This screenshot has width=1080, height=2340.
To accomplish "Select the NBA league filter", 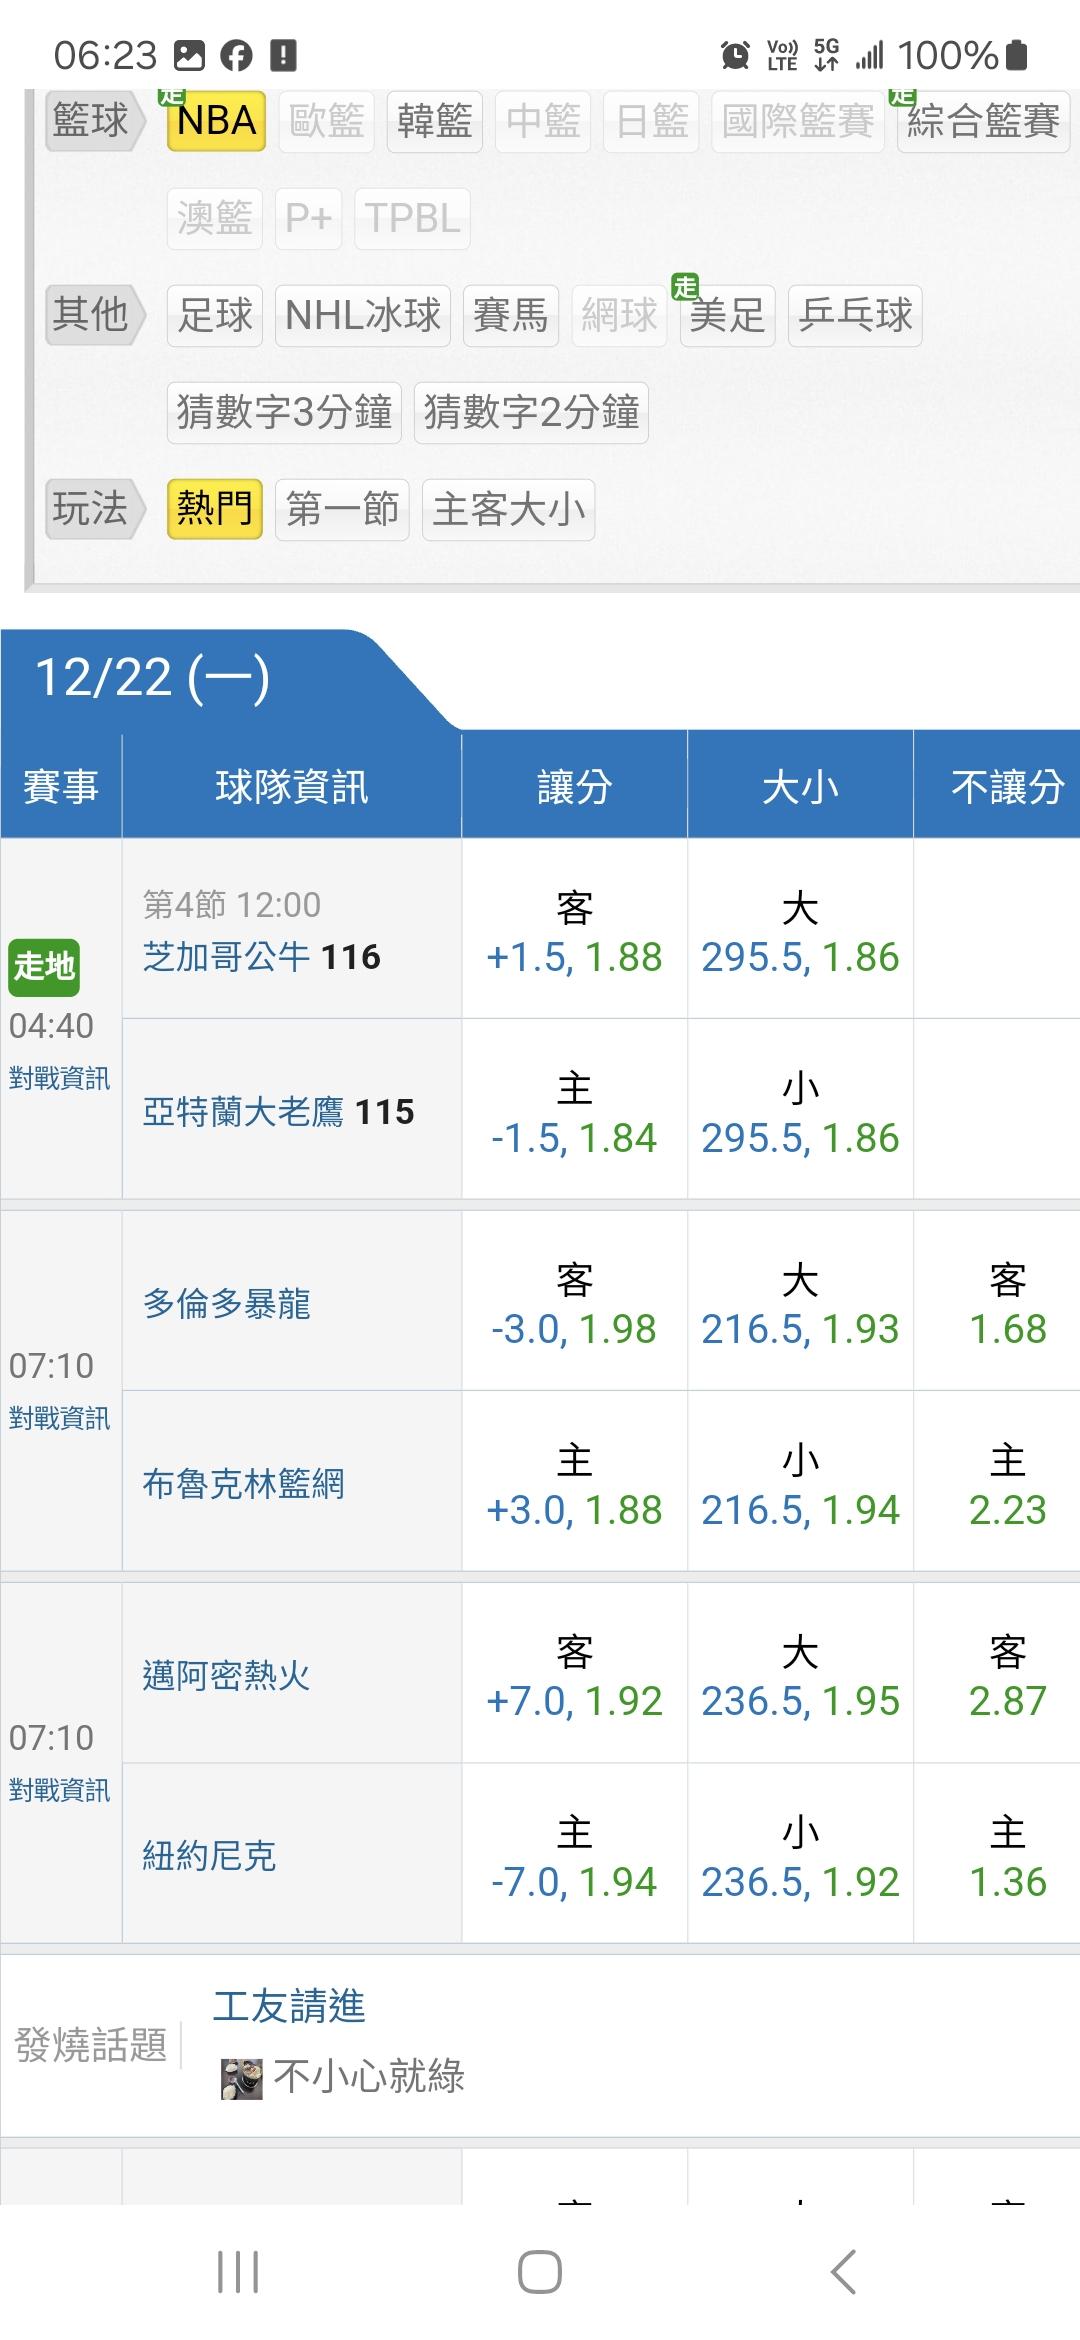I will click(216, 121).
